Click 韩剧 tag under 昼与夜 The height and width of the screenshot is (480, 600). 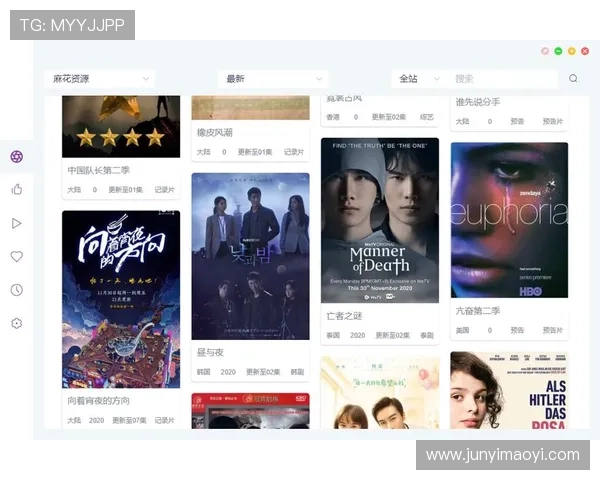tap(297, 372)
